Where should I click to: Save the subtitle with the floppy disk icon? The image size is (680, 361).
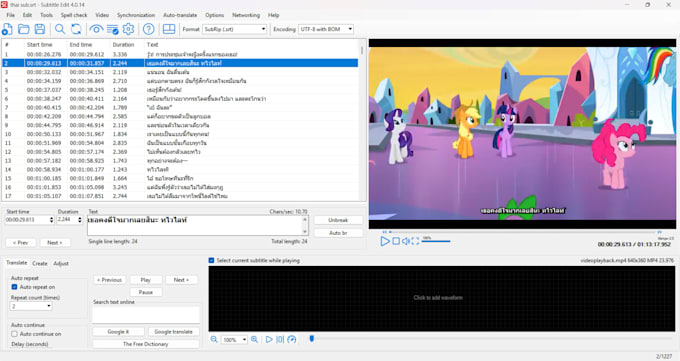tap(40, 29)
